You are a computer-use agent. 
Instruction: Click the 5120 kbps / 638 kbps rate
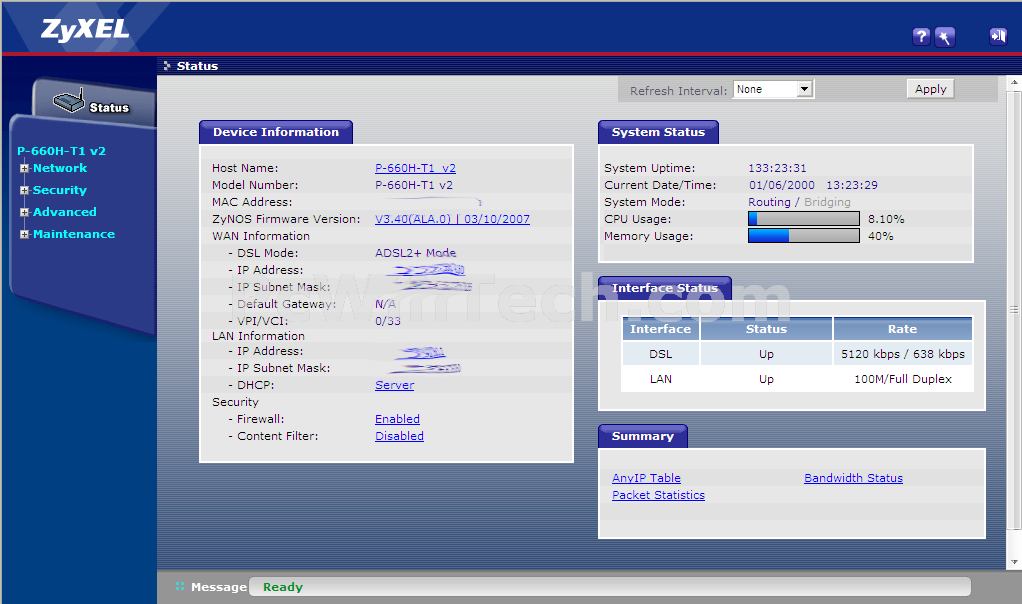[x=903, y=354]
